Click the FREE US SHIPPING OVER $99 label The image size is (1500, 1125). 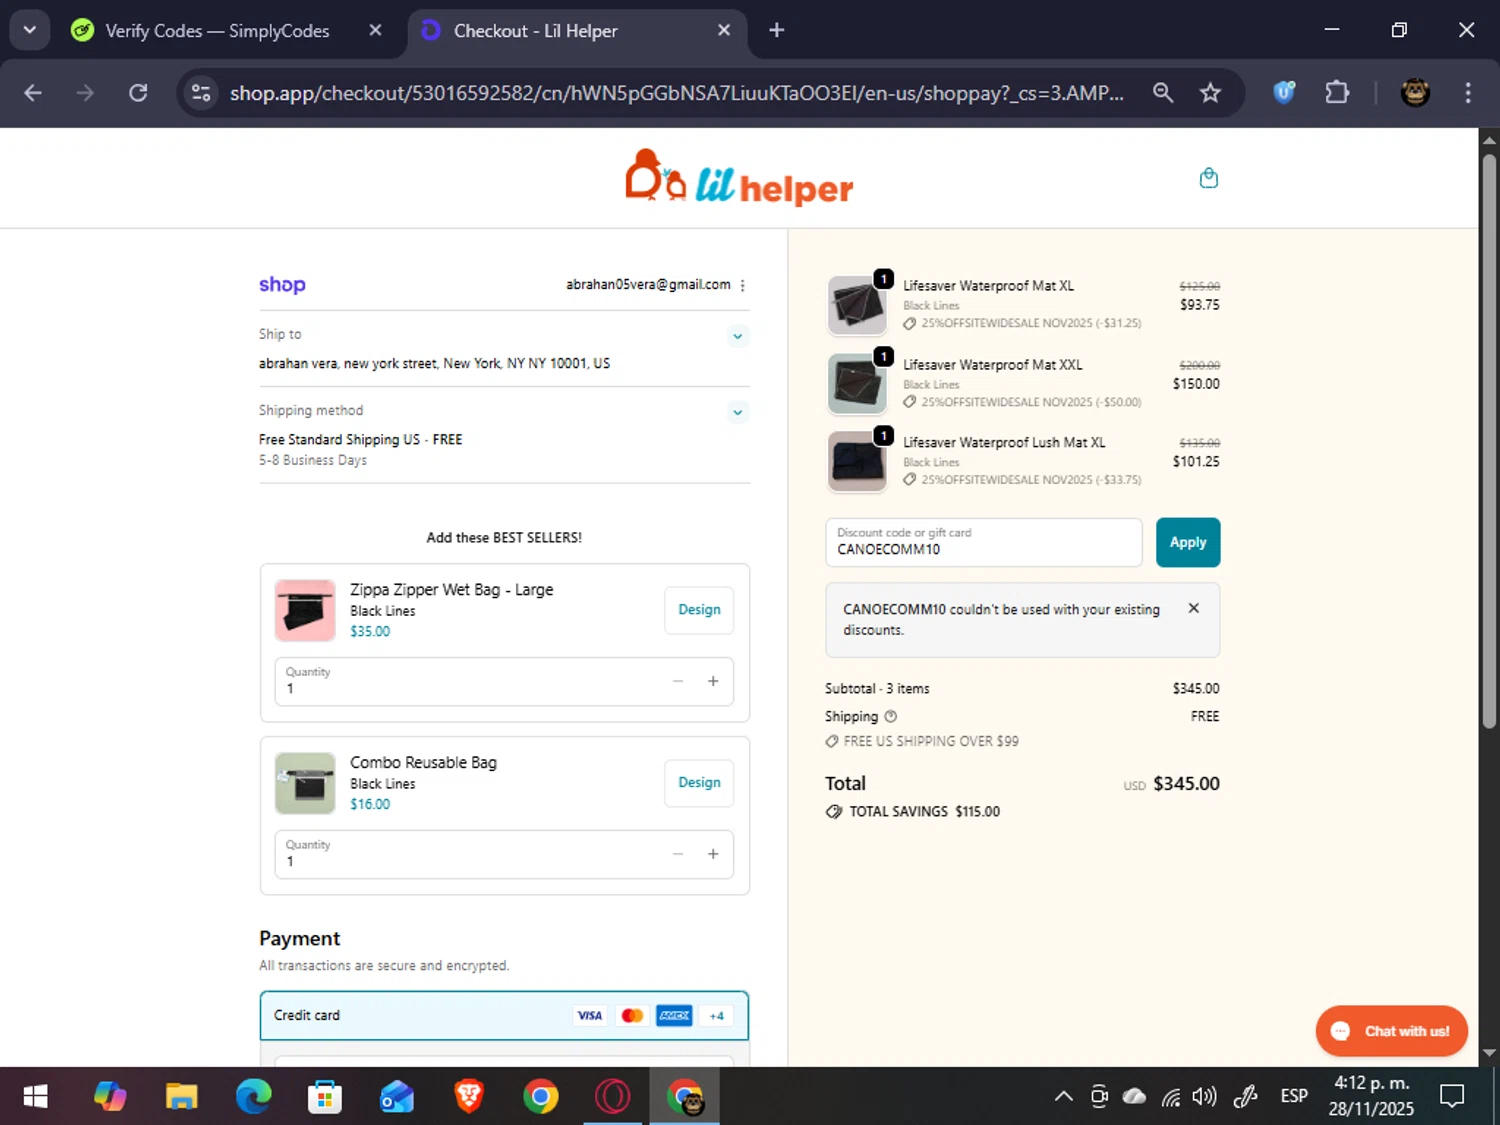tap(922, 741)
